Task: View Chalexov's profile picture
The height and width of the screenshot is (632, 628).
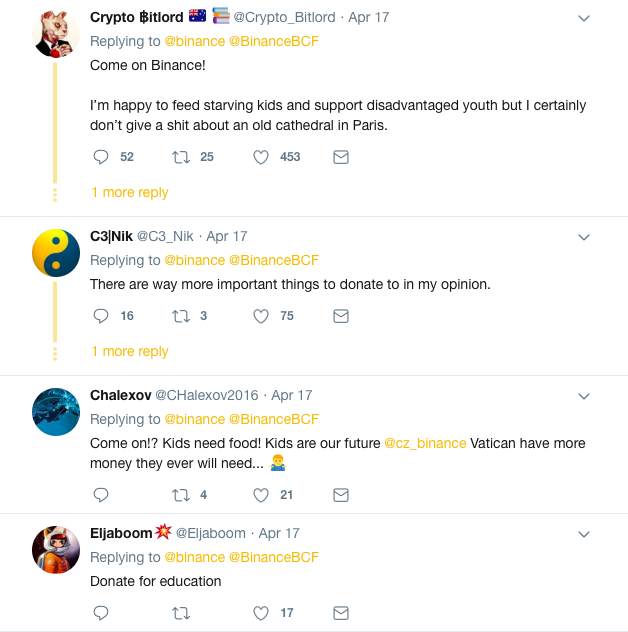Action: click(56, 412)
